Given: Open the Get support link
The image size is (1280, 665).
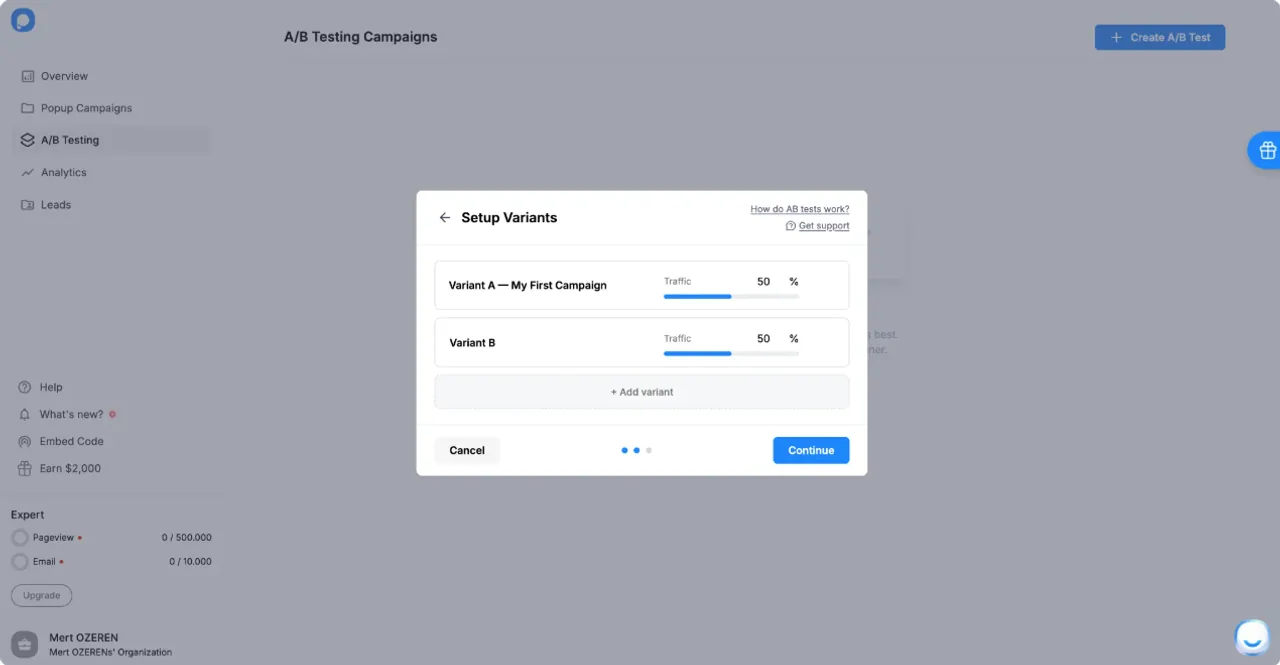Looking at the screenshot, I should [x=824, y=226].
